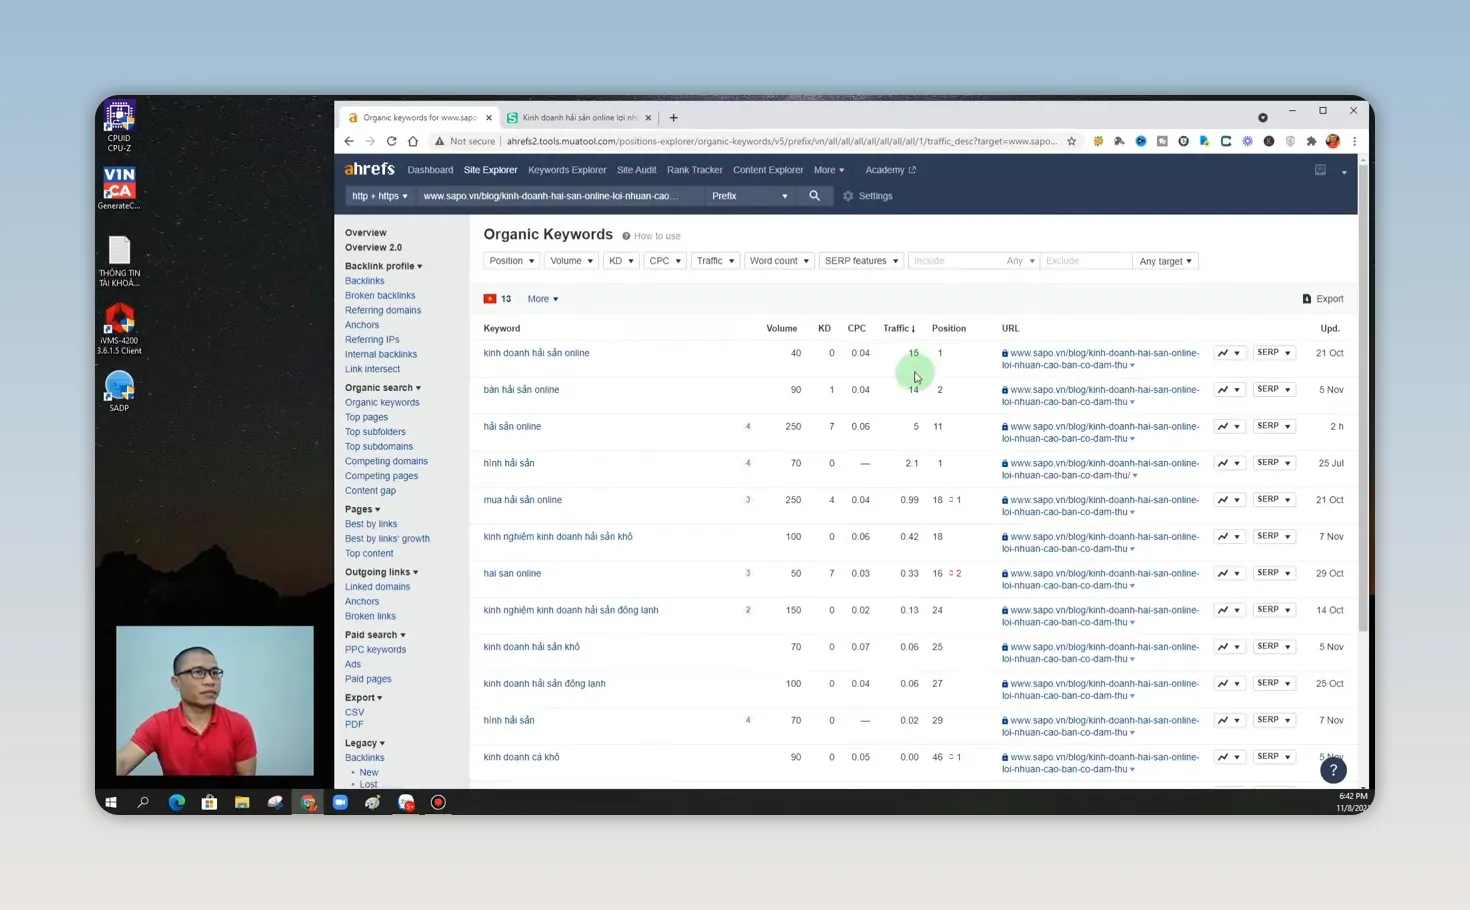Click into the Exclude keyword field
The width and height of the screenshot is (1470, 910).
[1085, 261]
